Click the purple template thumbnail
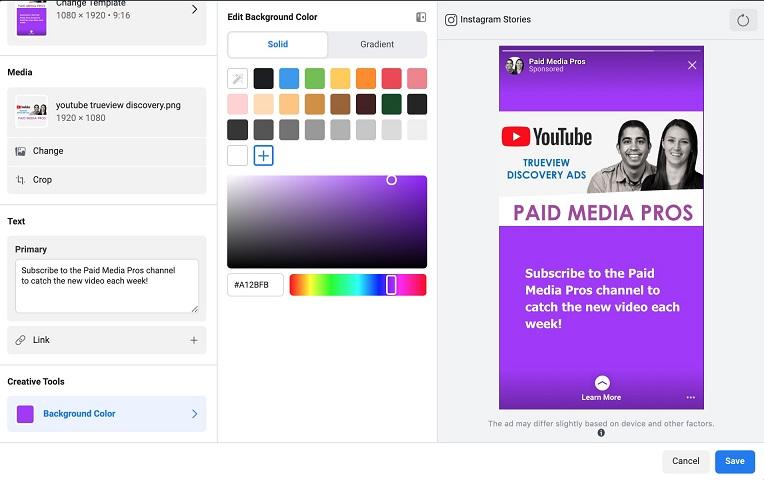The height and width of the screenshot is (480, 764). coord(32,19)
